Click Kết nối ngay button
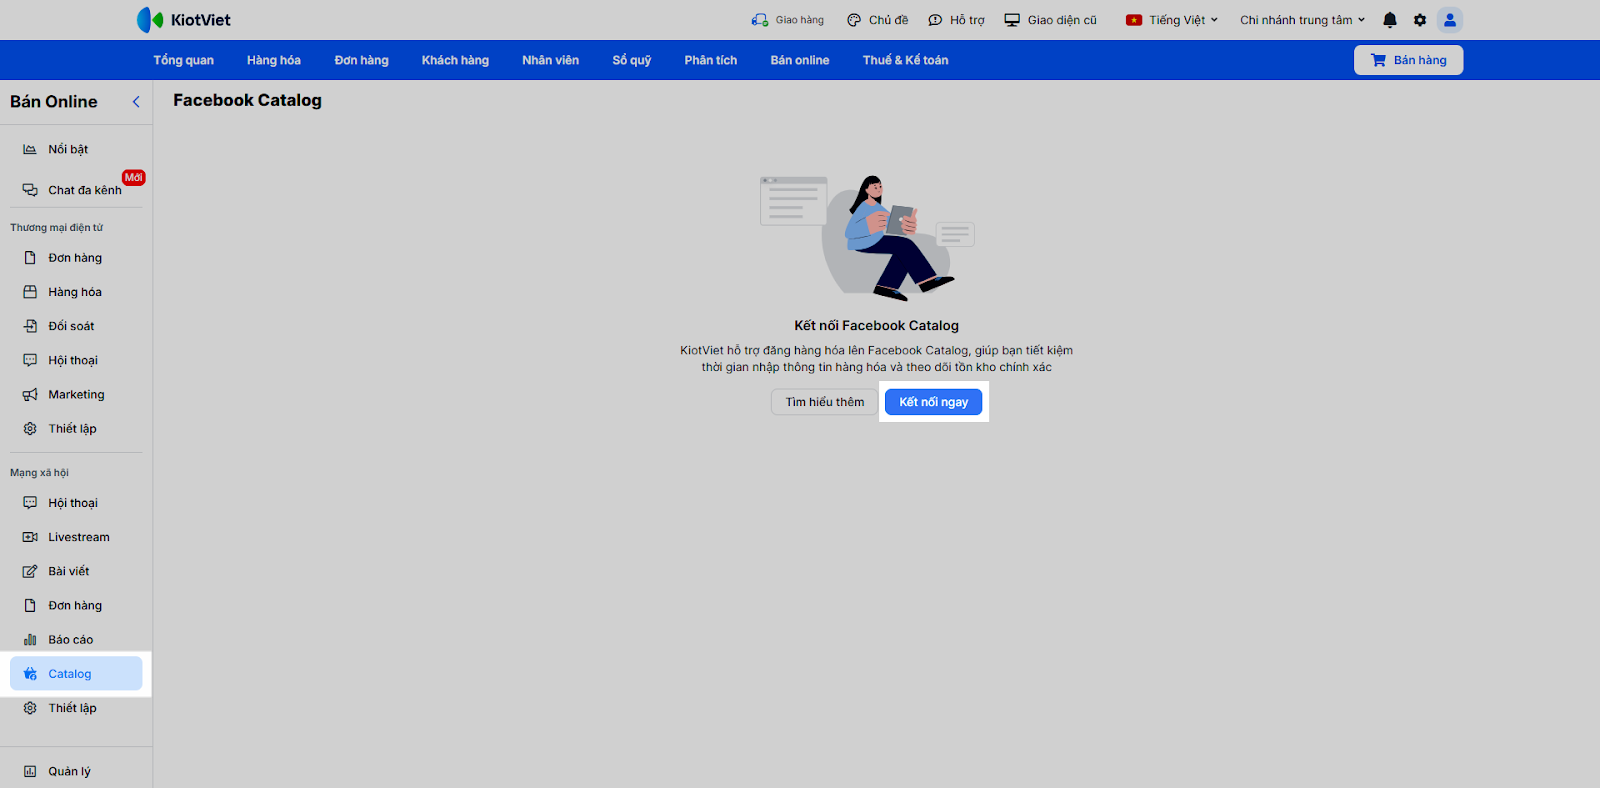This screenshot has height=788, width=1600. 934,402
